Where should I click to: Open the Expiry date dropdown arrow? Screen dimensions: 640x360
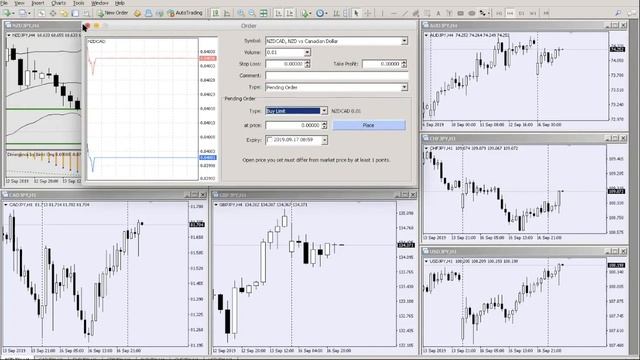[x=324, y=140]
